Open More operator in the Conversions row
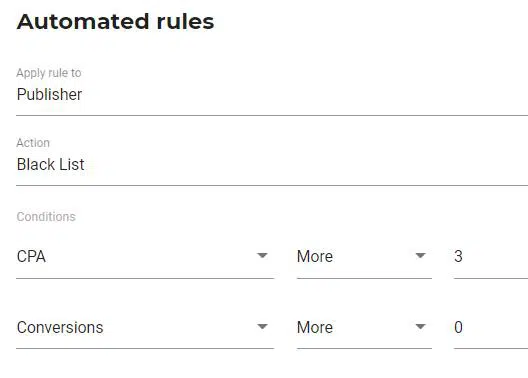This screenshot has height=378, width=528. [364, 327]
